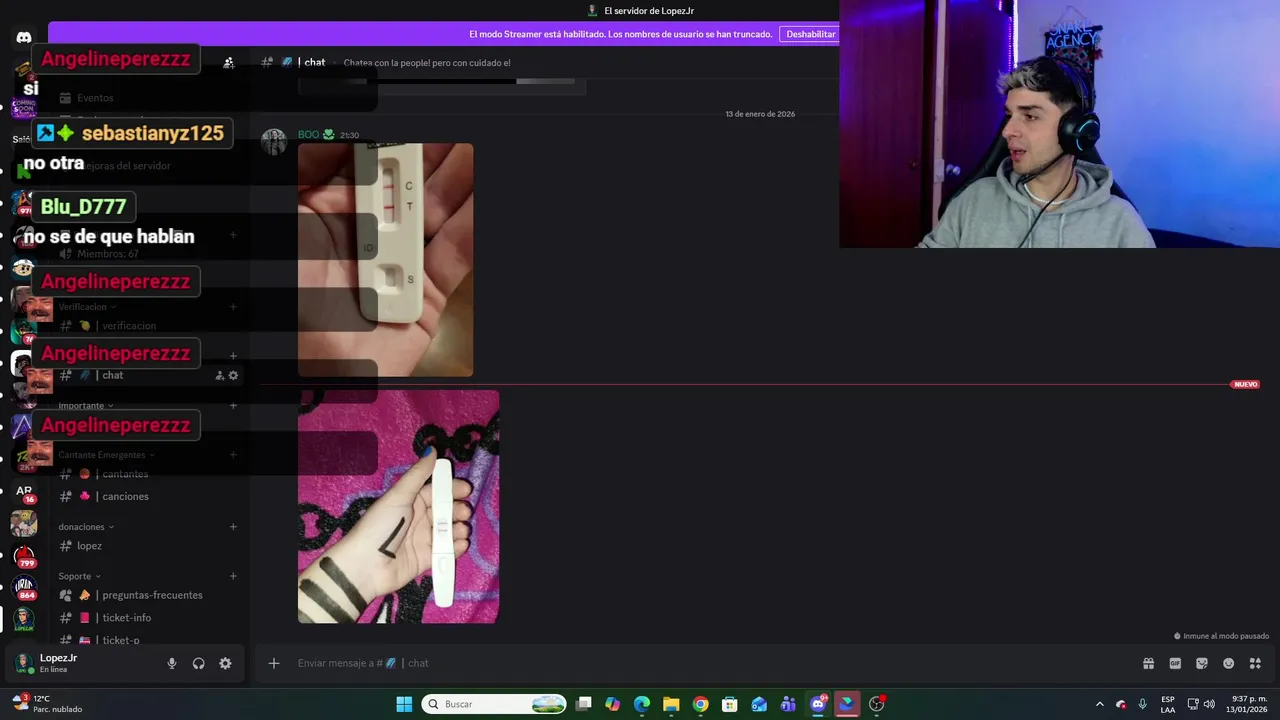This screenshot has width=1280, height=720.
Task: Open BOO user profile from message name
Action: (308, 135)
